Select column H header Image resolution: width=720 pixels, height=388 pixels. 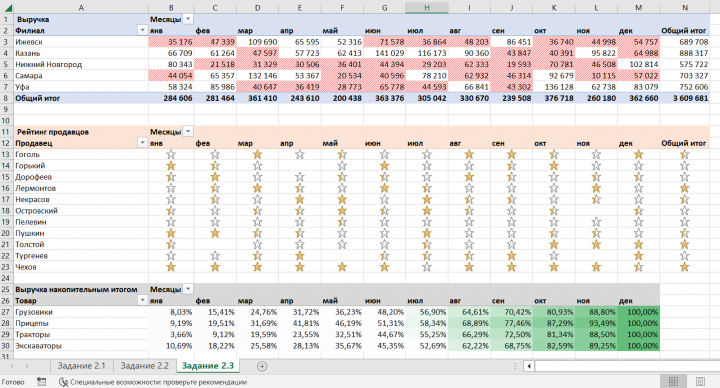[427, 8]
